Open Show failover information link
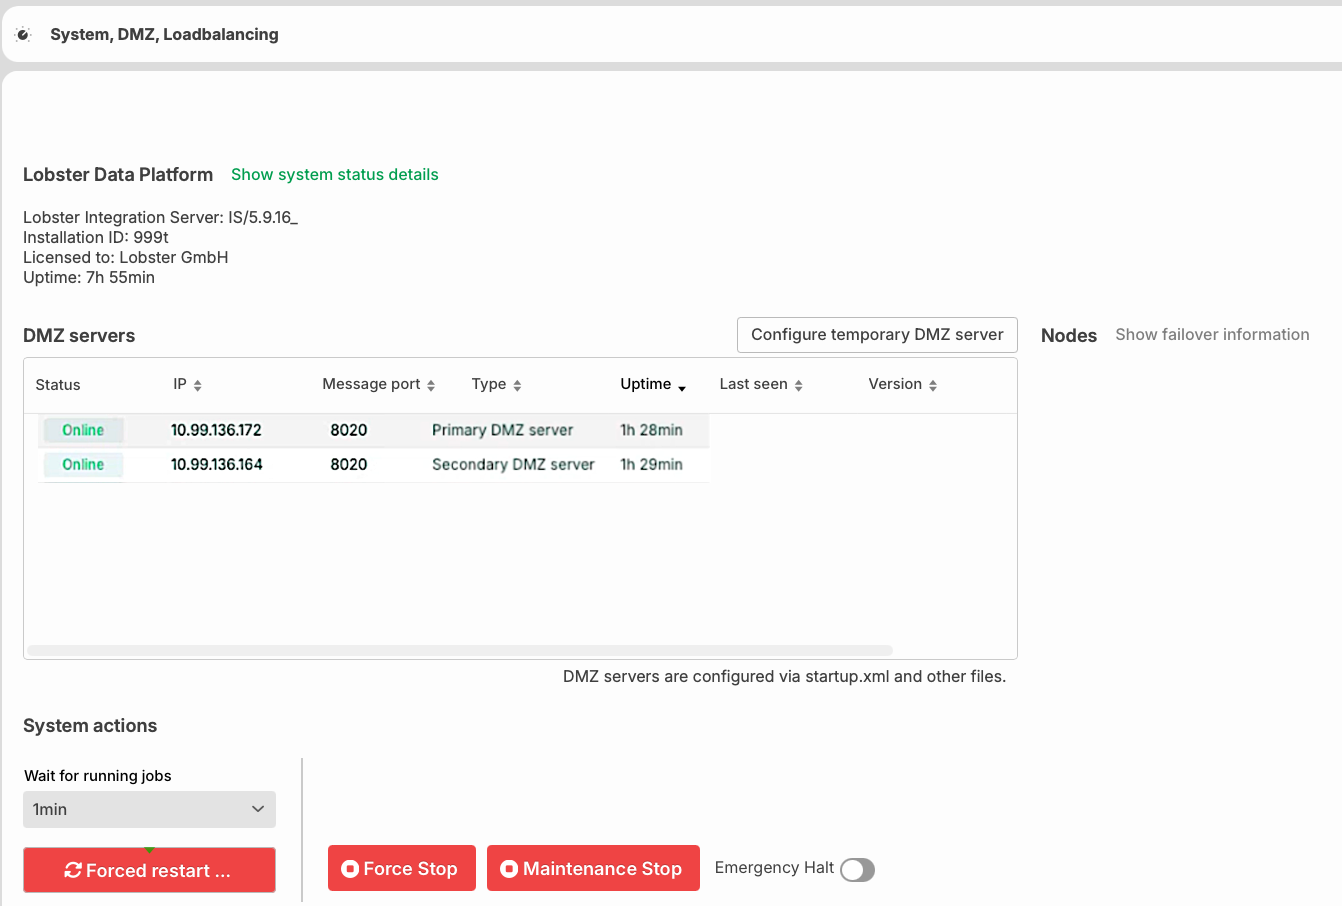 click(x=1212, y=335)
